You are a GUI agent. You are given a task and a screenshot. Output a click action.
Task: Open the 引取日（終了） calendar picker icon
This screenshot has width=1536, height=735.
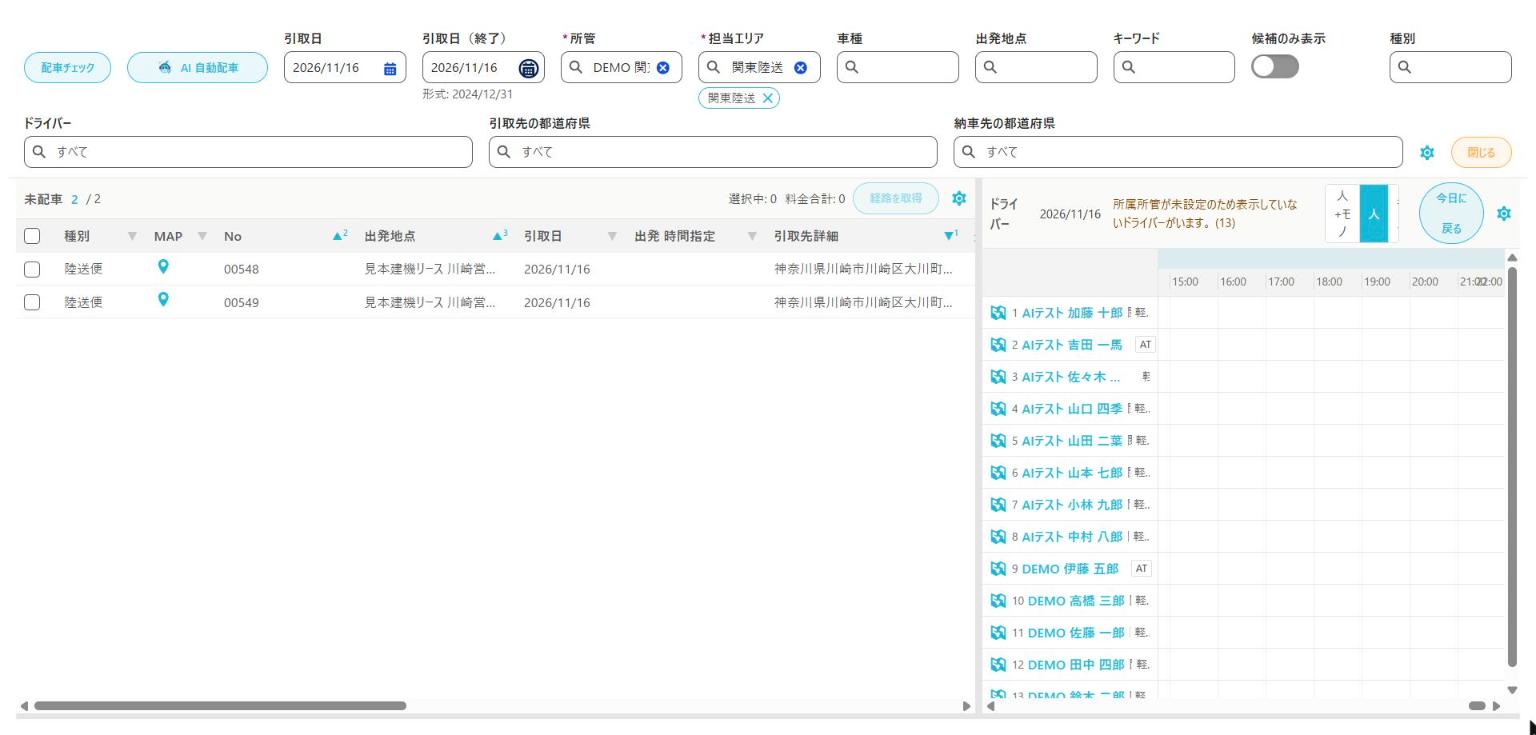(528, 68)
